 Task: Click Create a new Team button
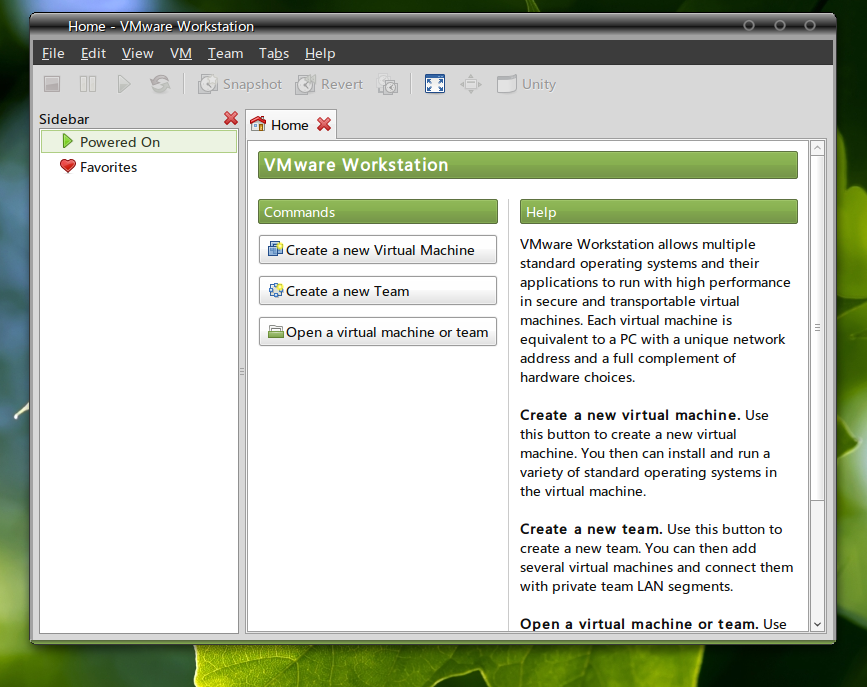click(378, 290)
